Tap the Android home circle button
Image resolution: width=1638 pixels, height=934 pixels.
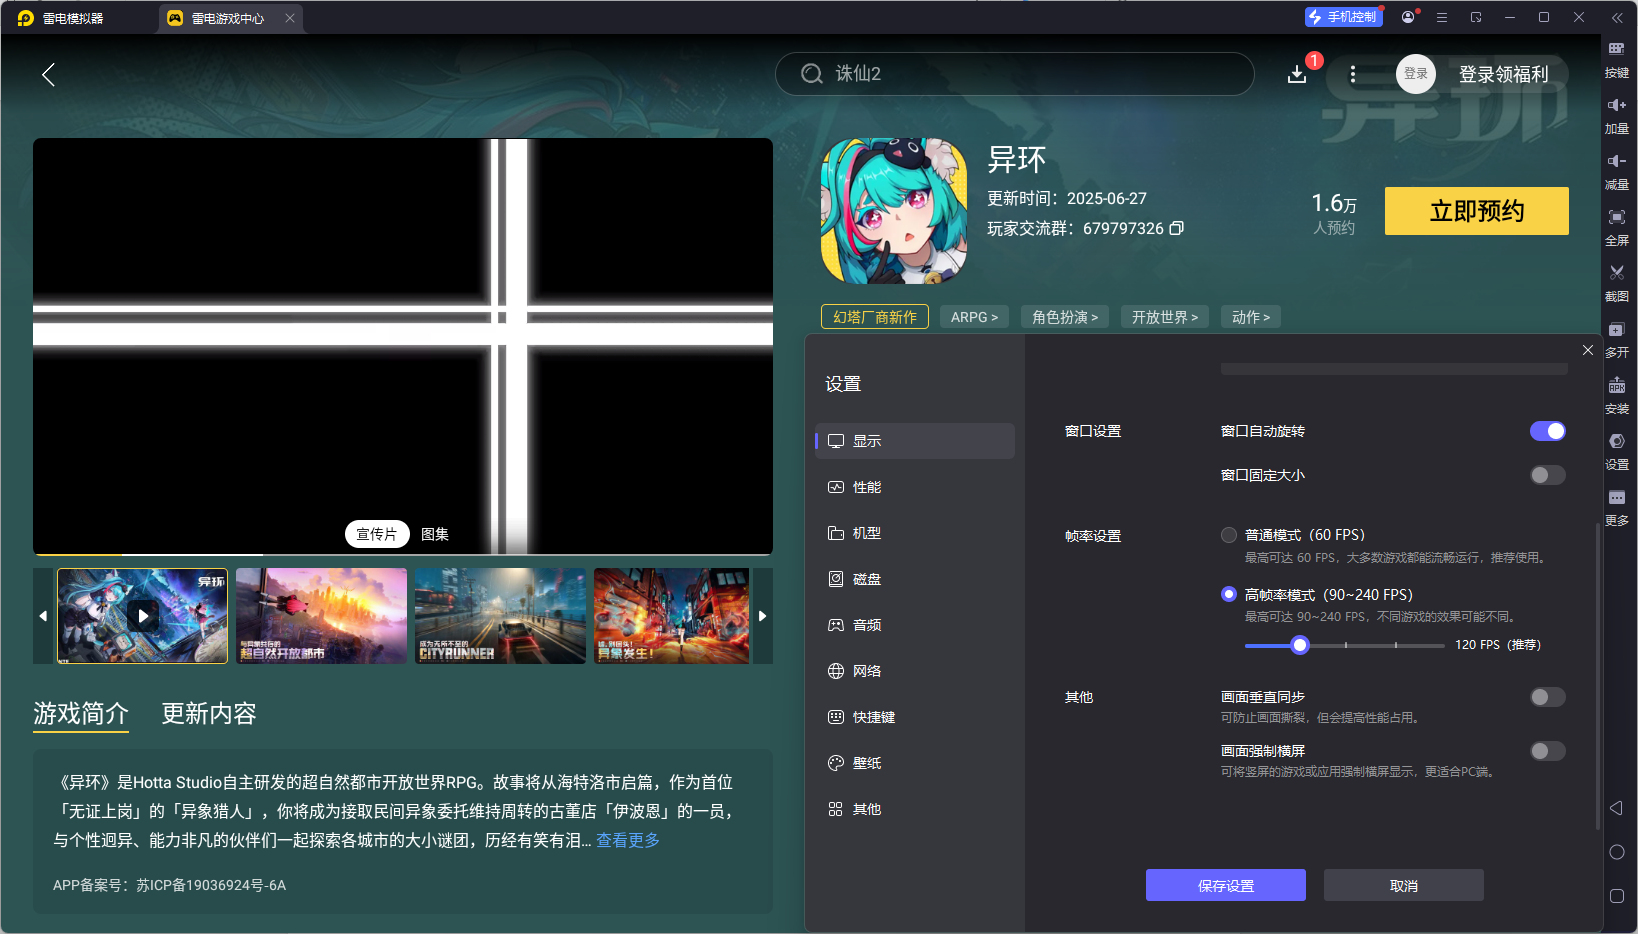[x=1616, y=852]
